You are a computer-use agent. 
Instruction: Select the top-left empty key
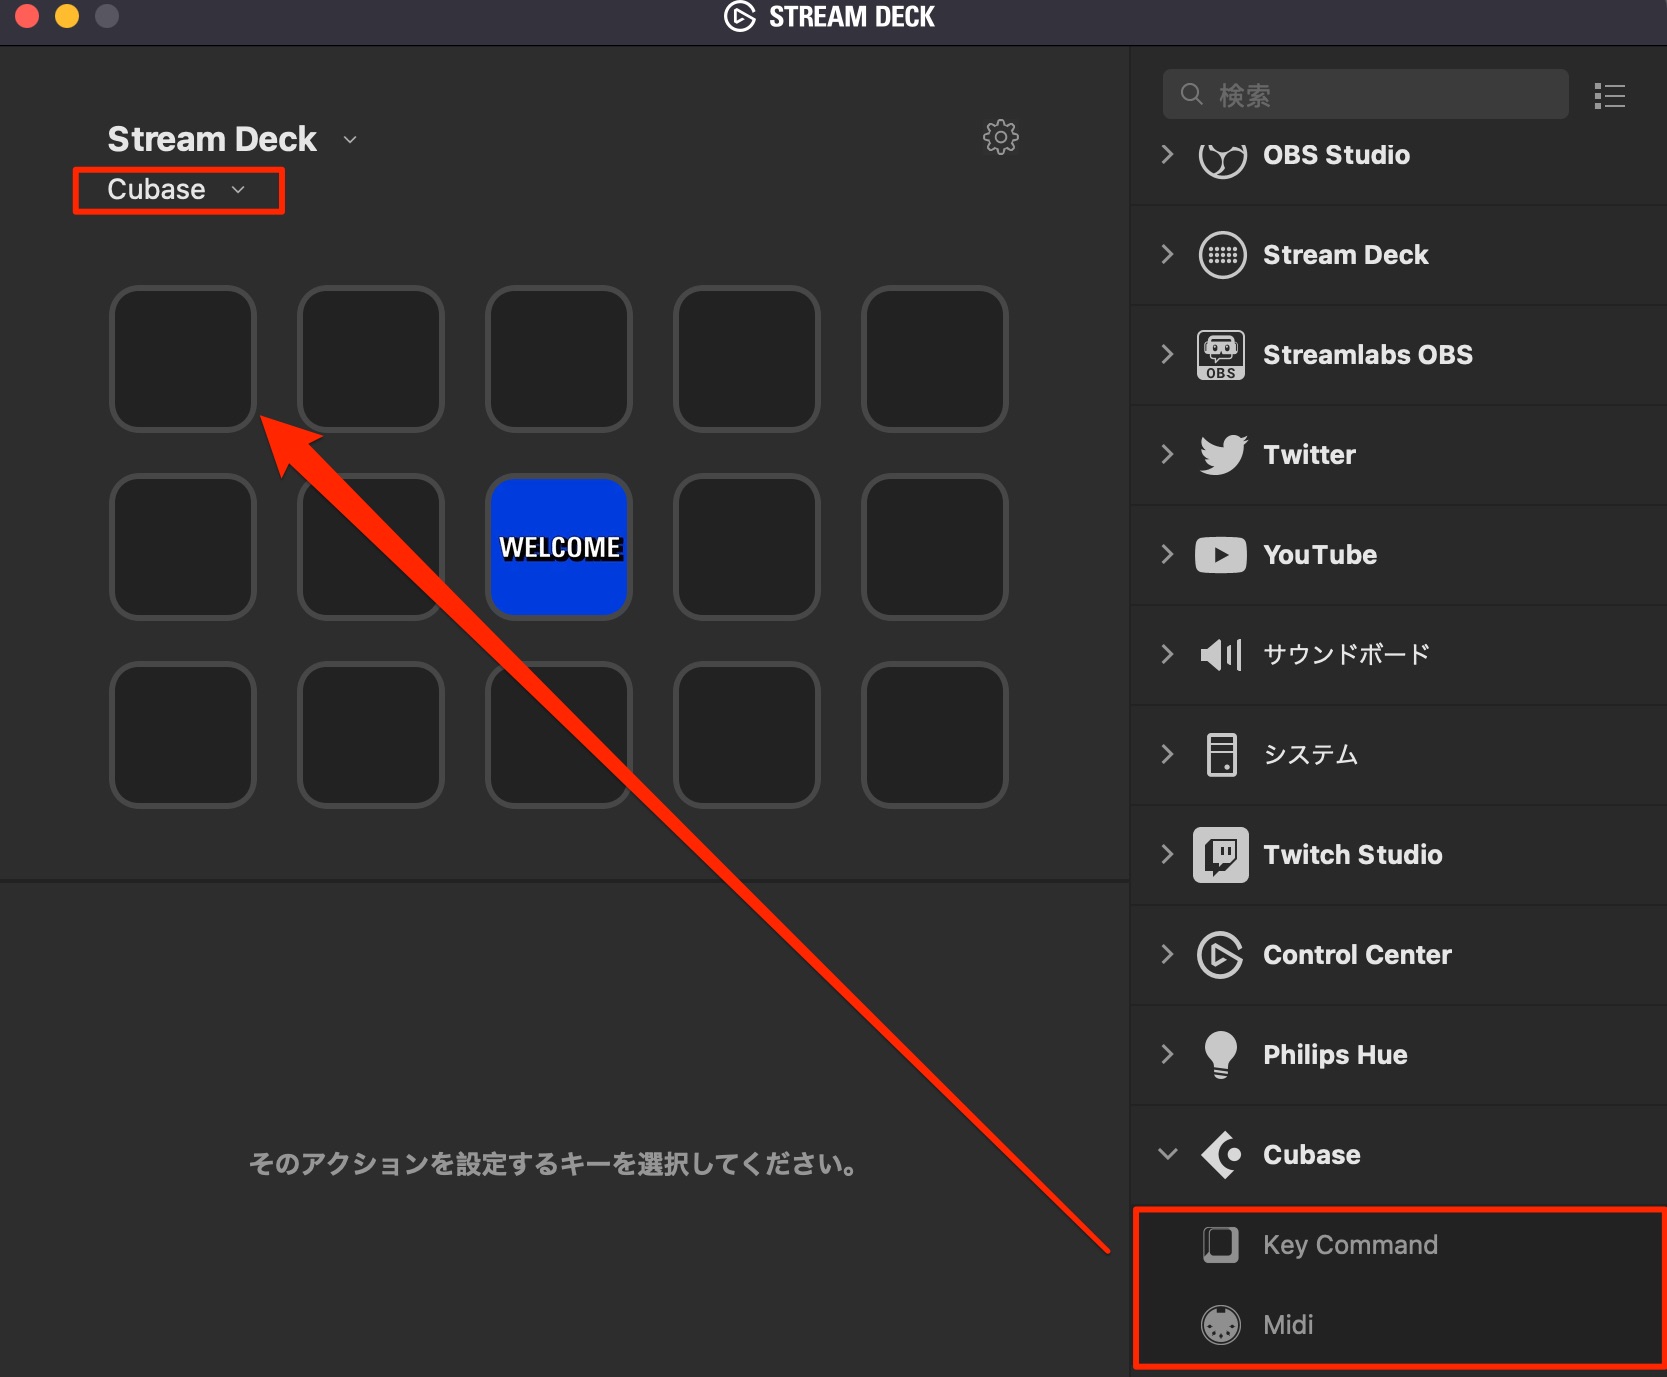pyautogui.click(x=183, y=359)
